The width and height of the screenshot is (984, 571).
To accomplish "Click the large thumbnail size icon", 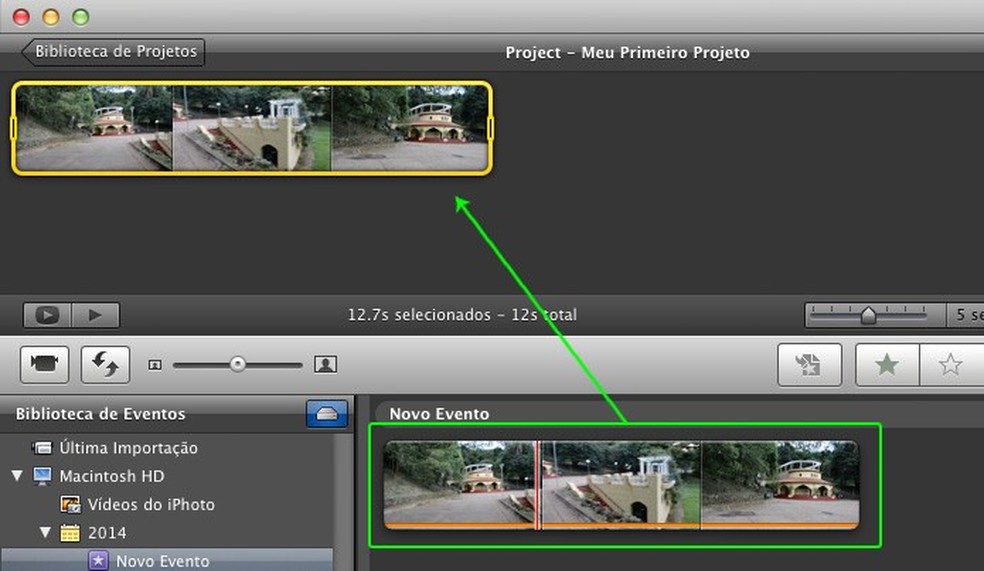I will coord(325,364).
